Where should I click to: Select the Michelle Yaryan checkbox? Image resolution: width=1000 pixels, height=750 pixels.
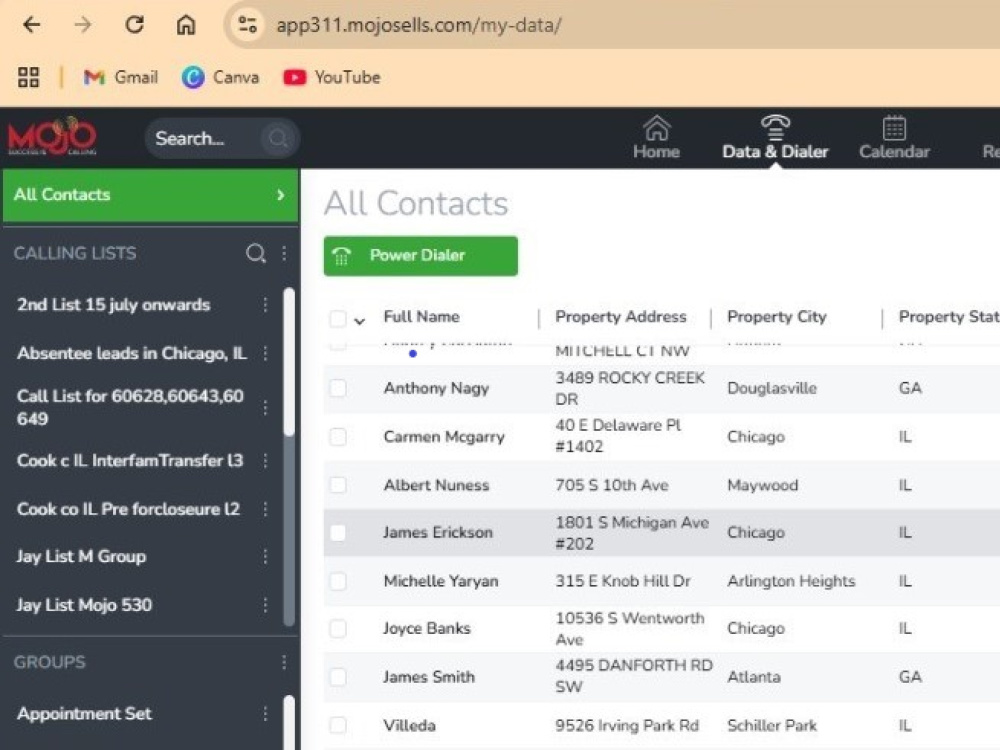[337, 581]
